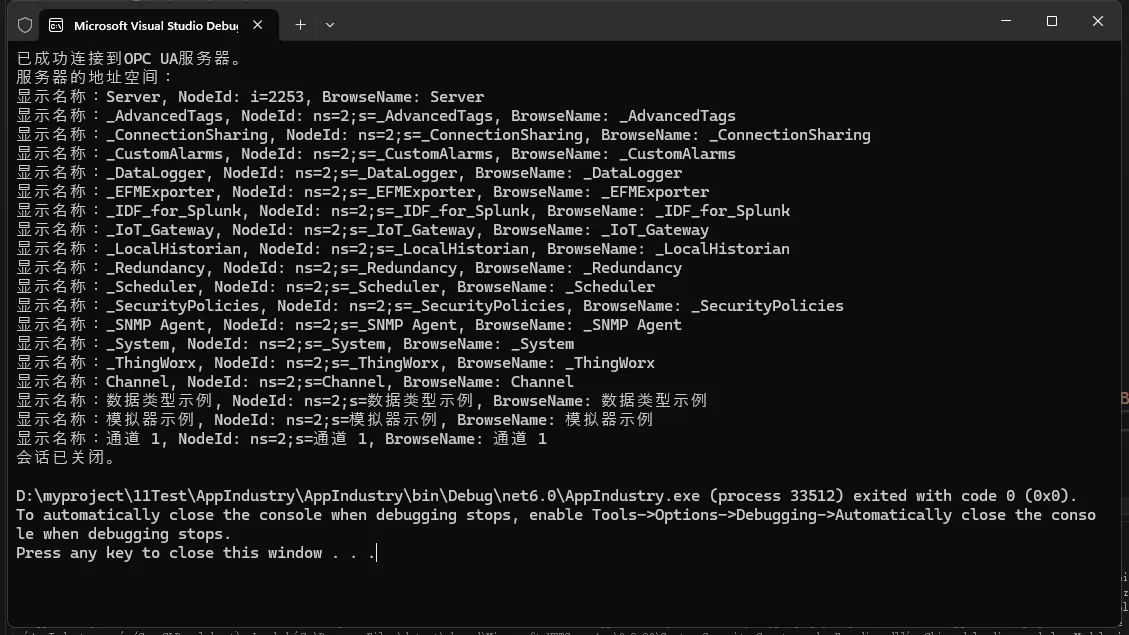Viewport: 1129px width, 635px height.
Task: Click the _SecurityPolicies output line
Action: tap(430, 306)
